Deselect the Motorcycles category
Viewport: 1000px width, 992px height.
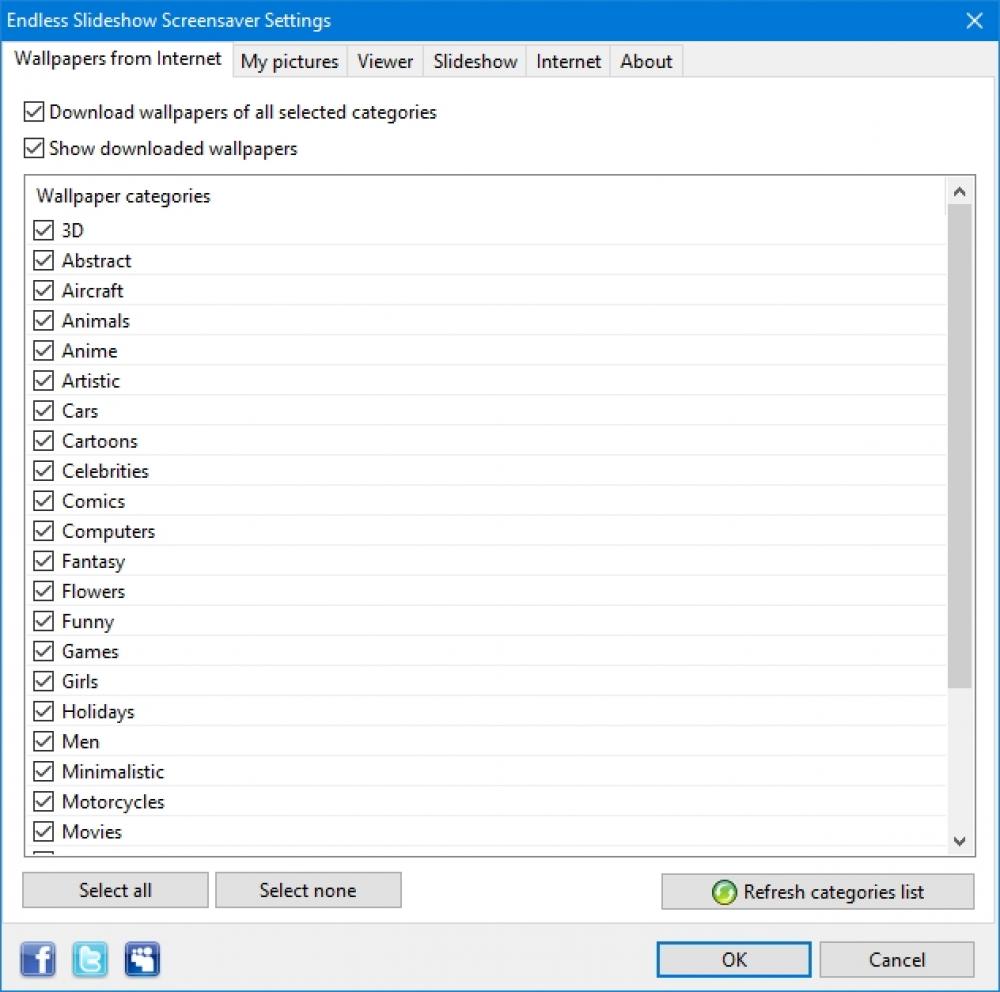(x=44, y=801)
